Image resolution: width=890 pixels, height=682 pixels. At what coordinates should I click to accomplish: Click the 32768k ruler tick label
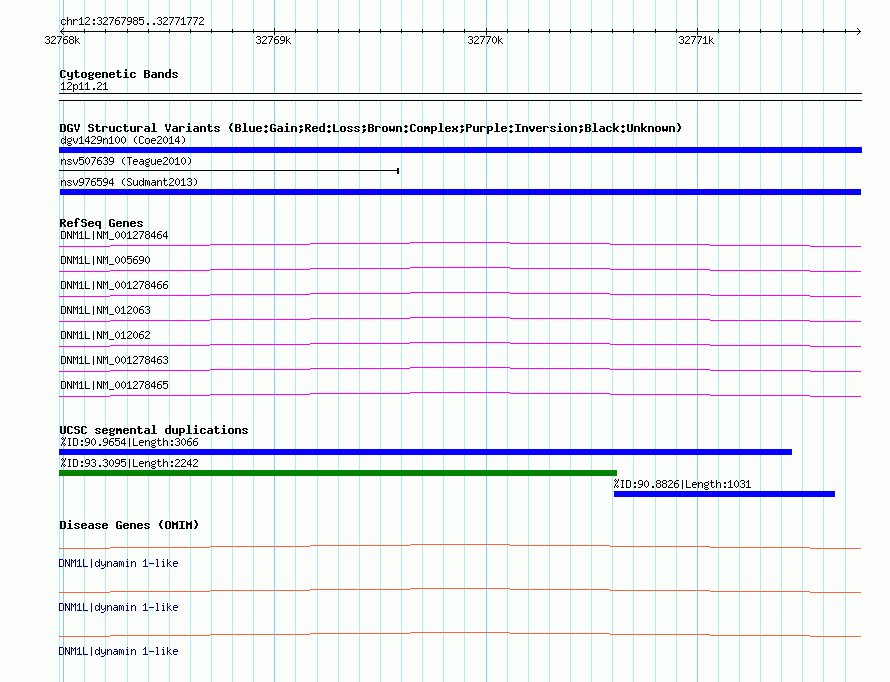[62, 40]
